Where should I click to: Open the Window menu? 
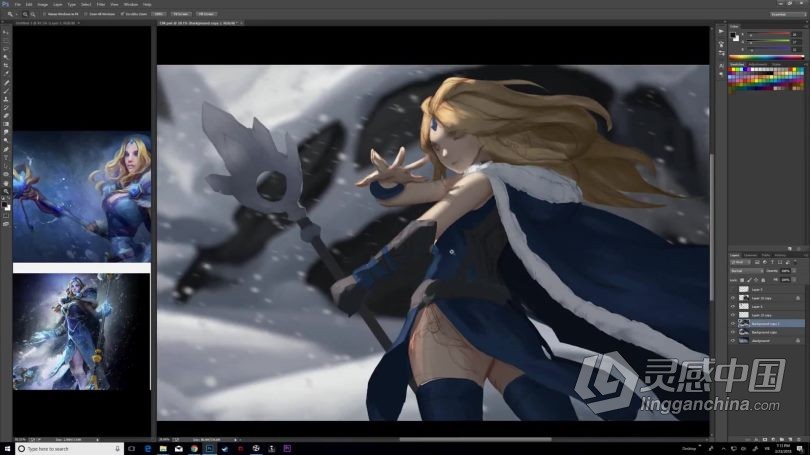tap(131, 4)
